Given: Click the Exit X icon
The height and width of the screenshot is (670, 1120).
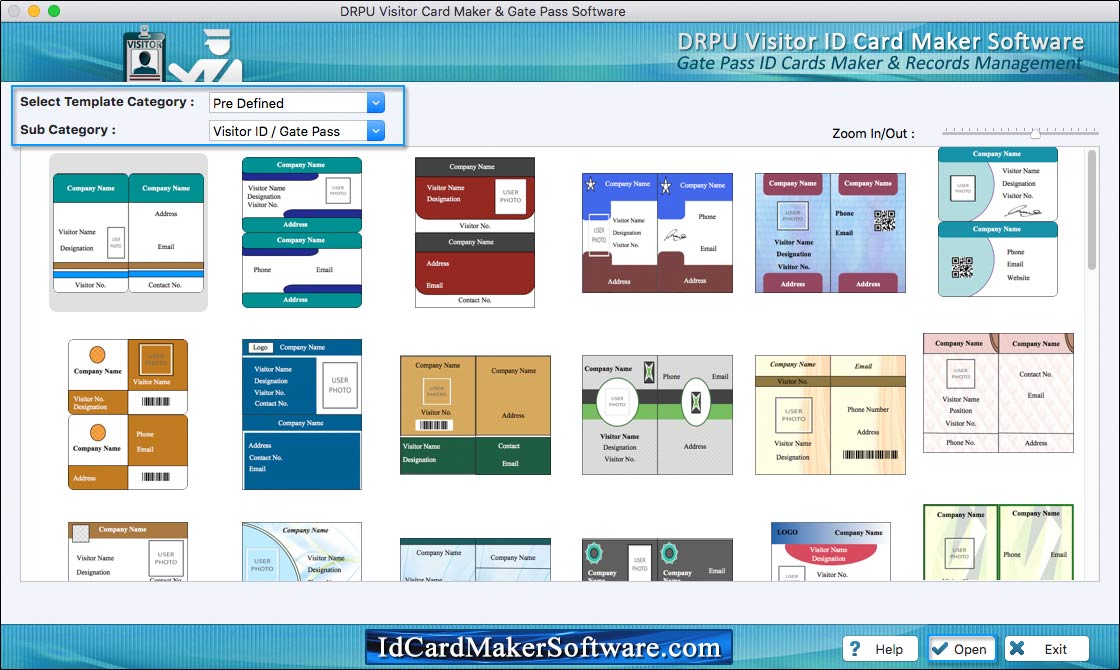Looking at the screenshot, I should pyautogui.click(x=1017, y=649).
